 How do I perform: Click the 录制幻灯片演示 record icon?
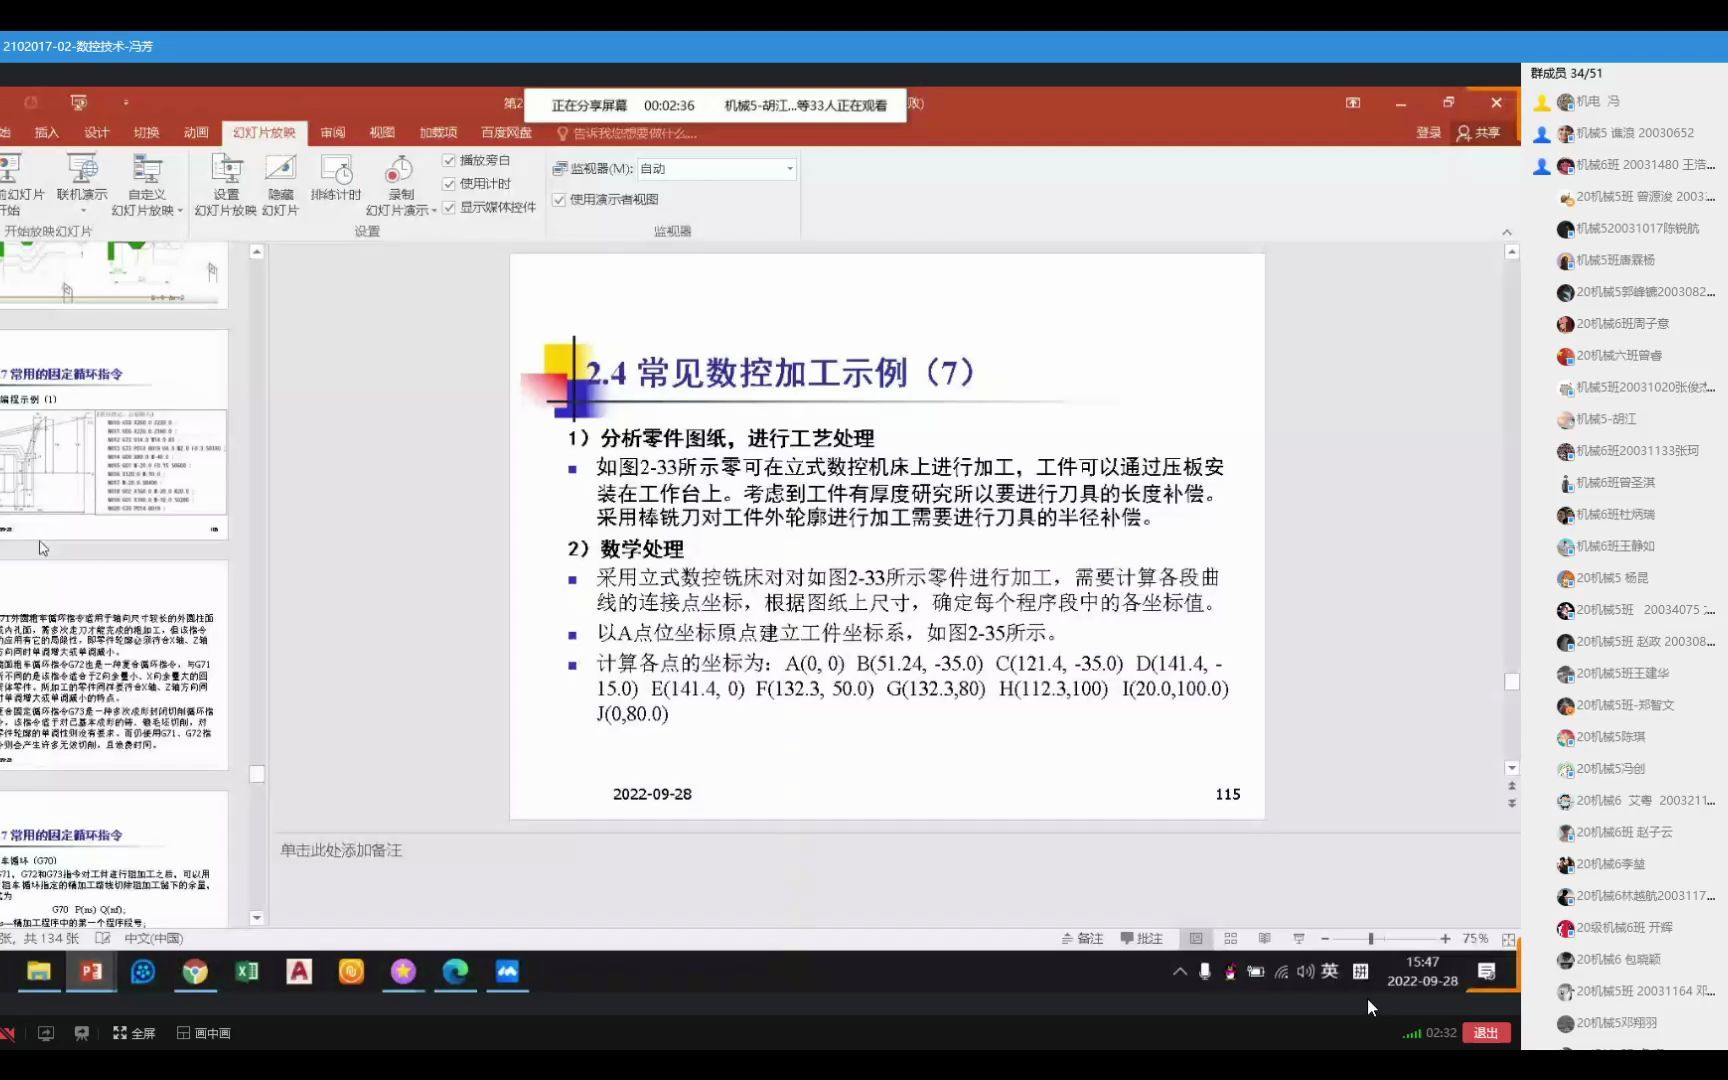(400, 169)
